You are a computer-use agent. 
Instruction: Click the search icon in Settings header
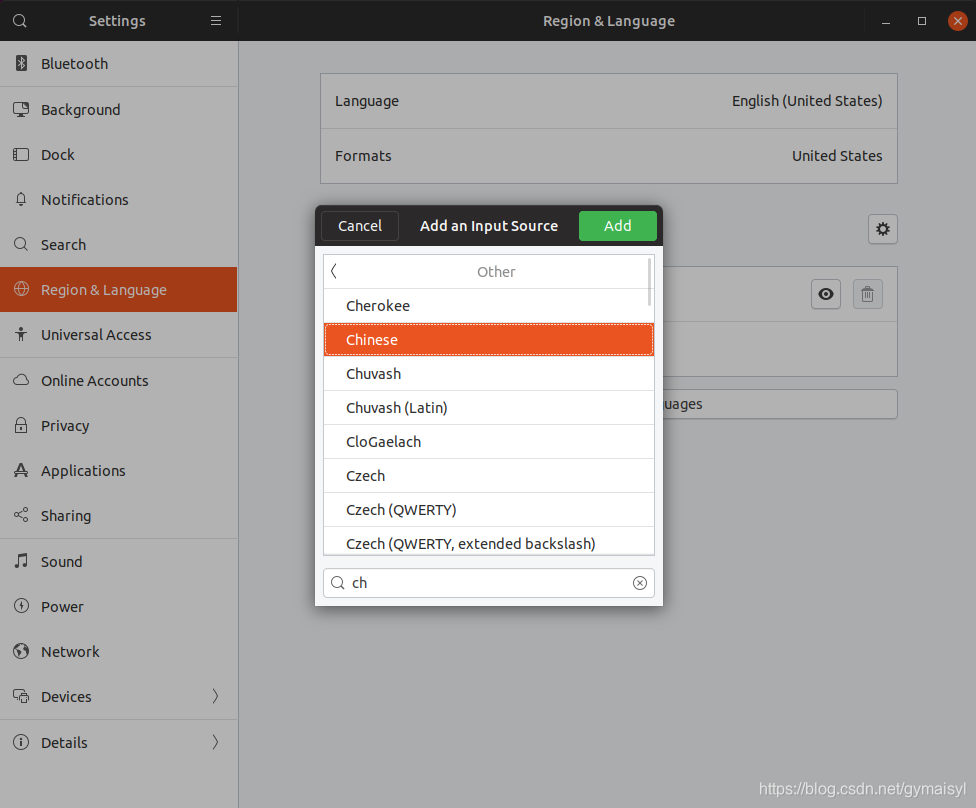pos(20,21)
